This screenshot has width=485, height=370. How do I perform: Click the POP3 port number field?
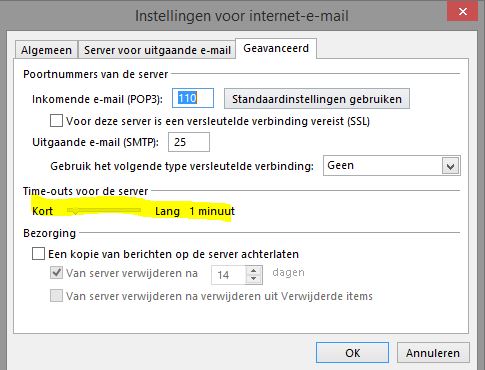click(x=193, y=98)
